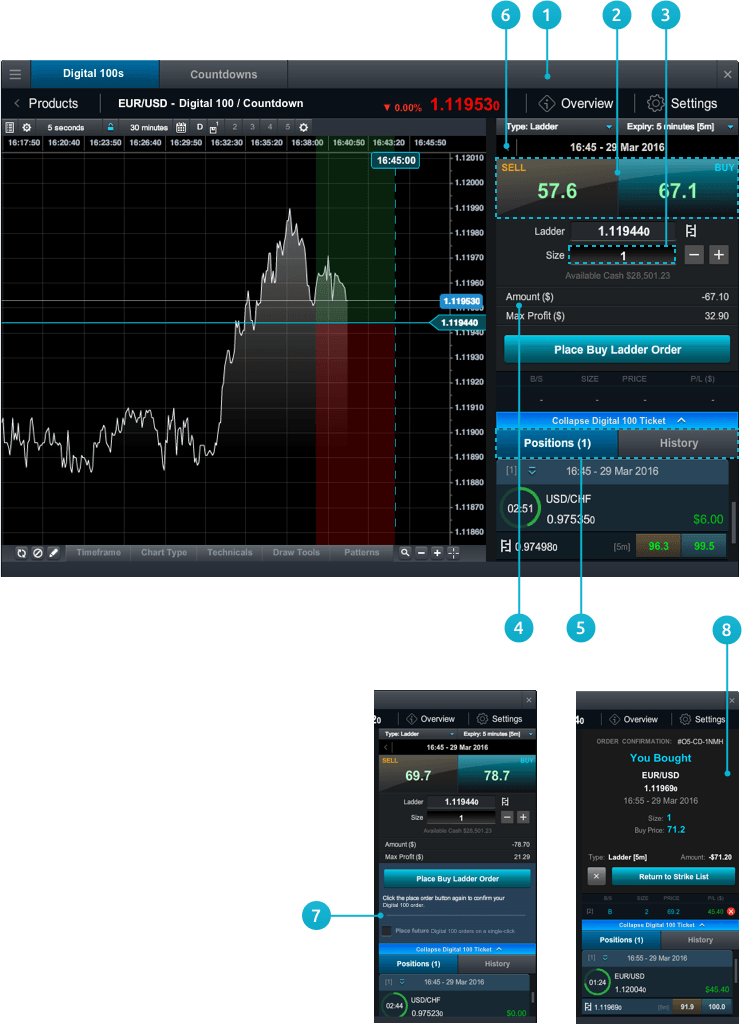The height and width of the screenshot is (1024, 742).
Task: Open the Chart Type menu
Action: point(164,552)
